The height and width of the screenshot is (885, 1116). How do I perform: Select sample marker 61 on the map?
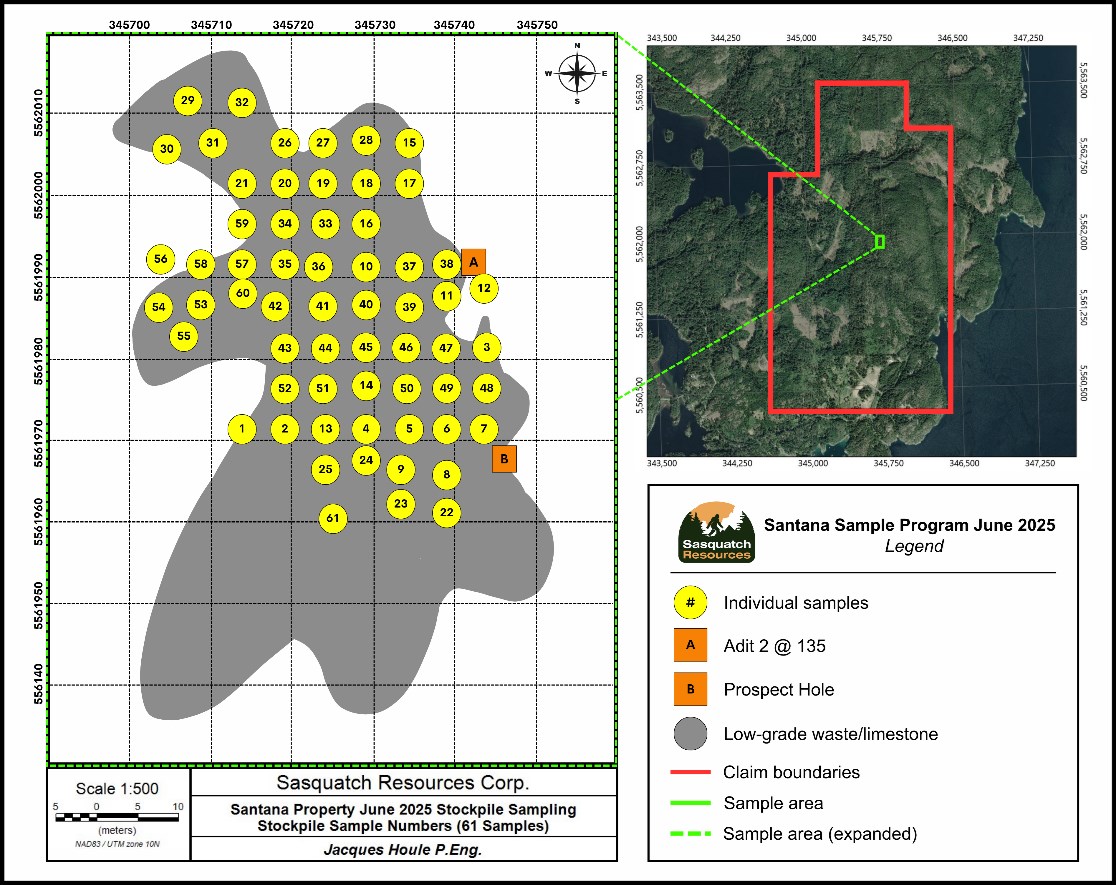click(x=333, y=518)
